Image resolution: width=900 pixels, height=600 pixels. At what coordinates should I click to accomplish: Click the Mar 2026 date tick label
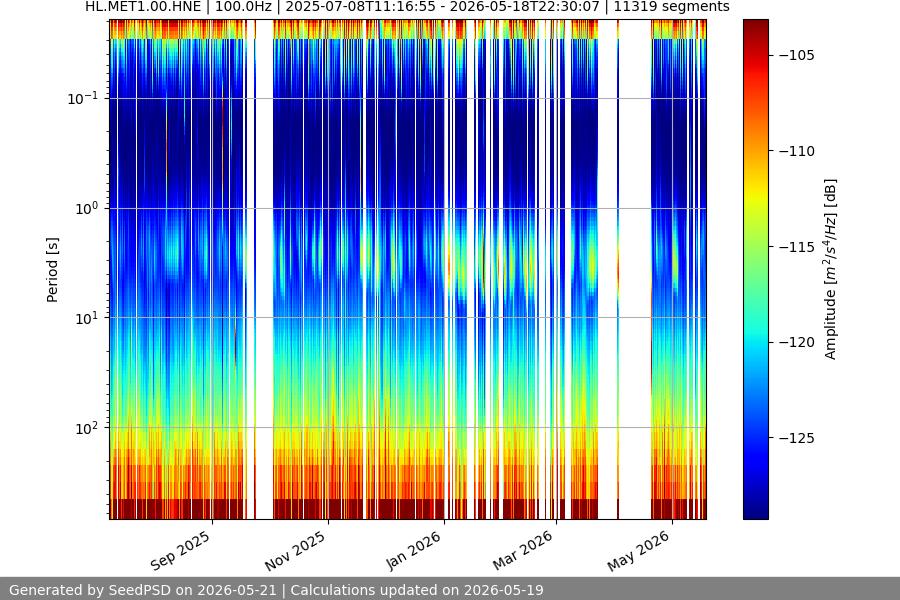tap(523, 551)
